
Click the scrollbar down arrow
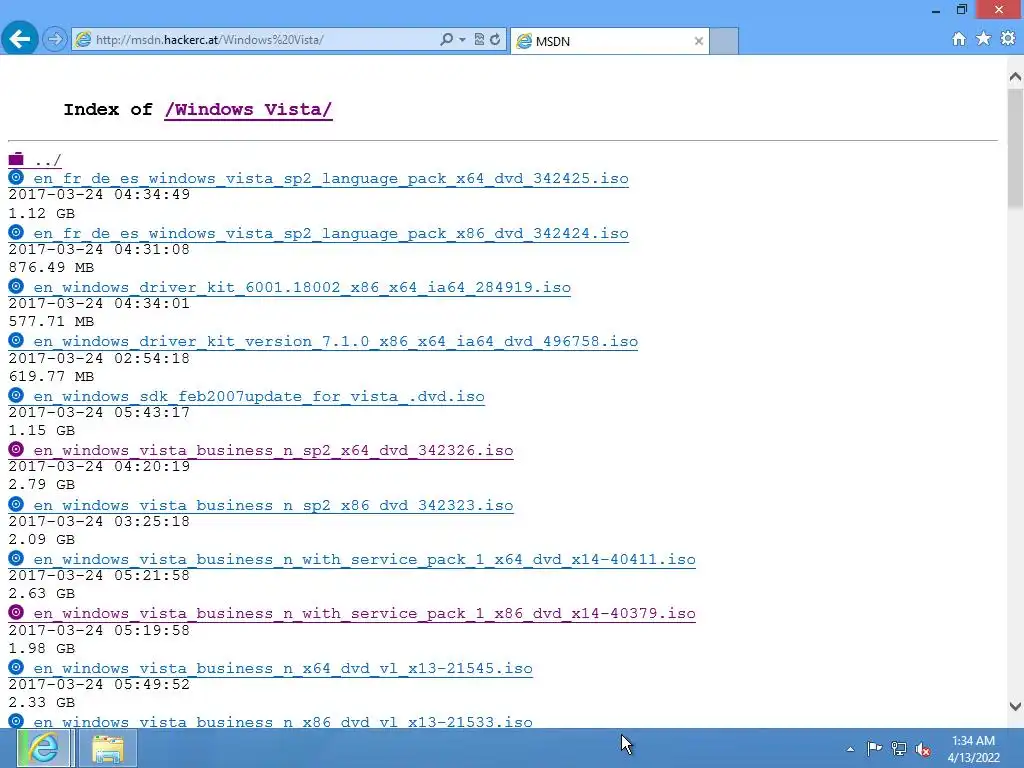[x=1015, y=706]
